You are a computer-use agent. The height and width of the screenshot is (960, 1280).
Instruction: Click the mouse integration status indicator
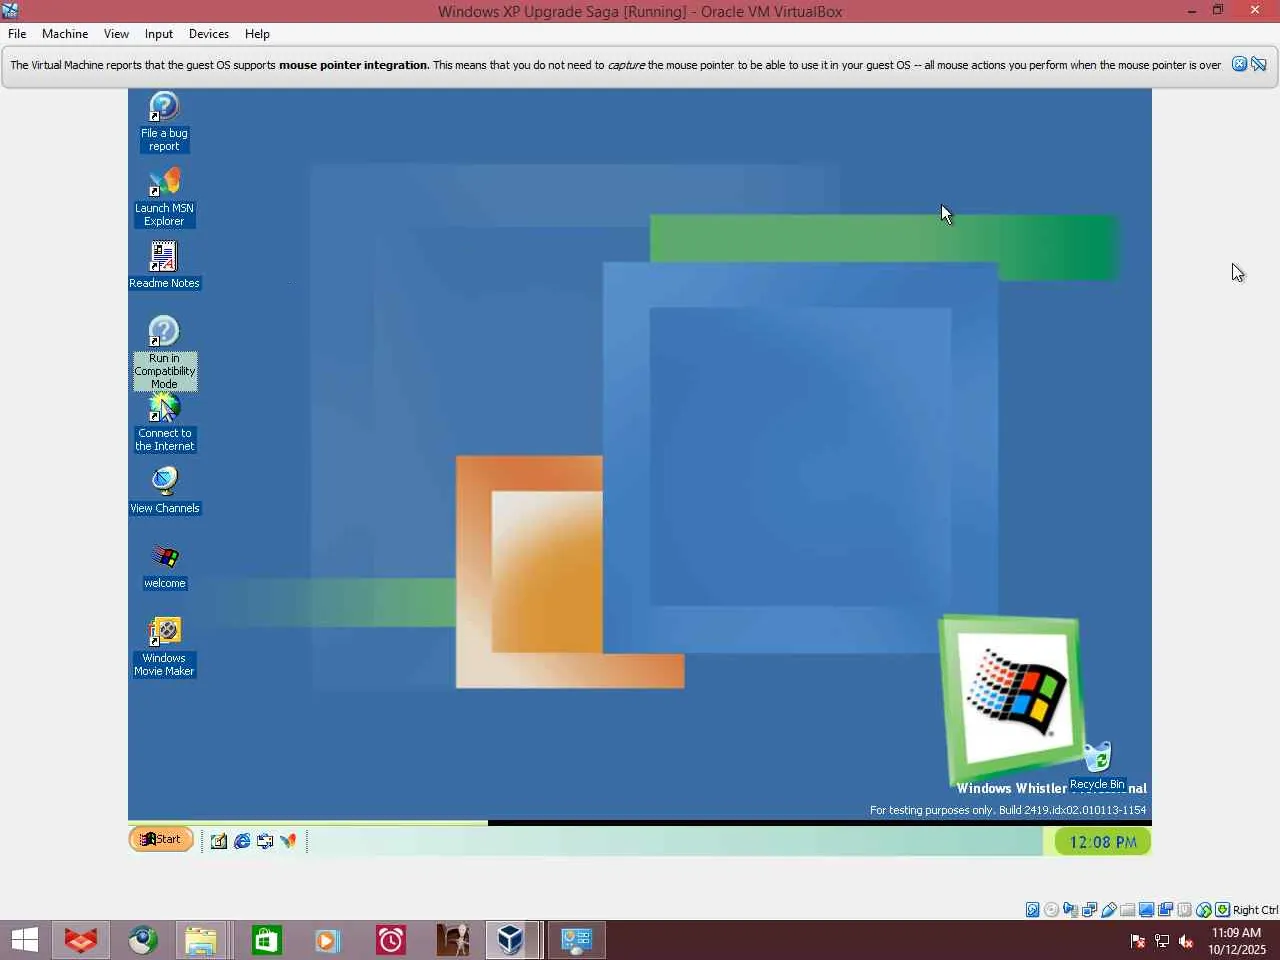click(x=1203, y=909)
